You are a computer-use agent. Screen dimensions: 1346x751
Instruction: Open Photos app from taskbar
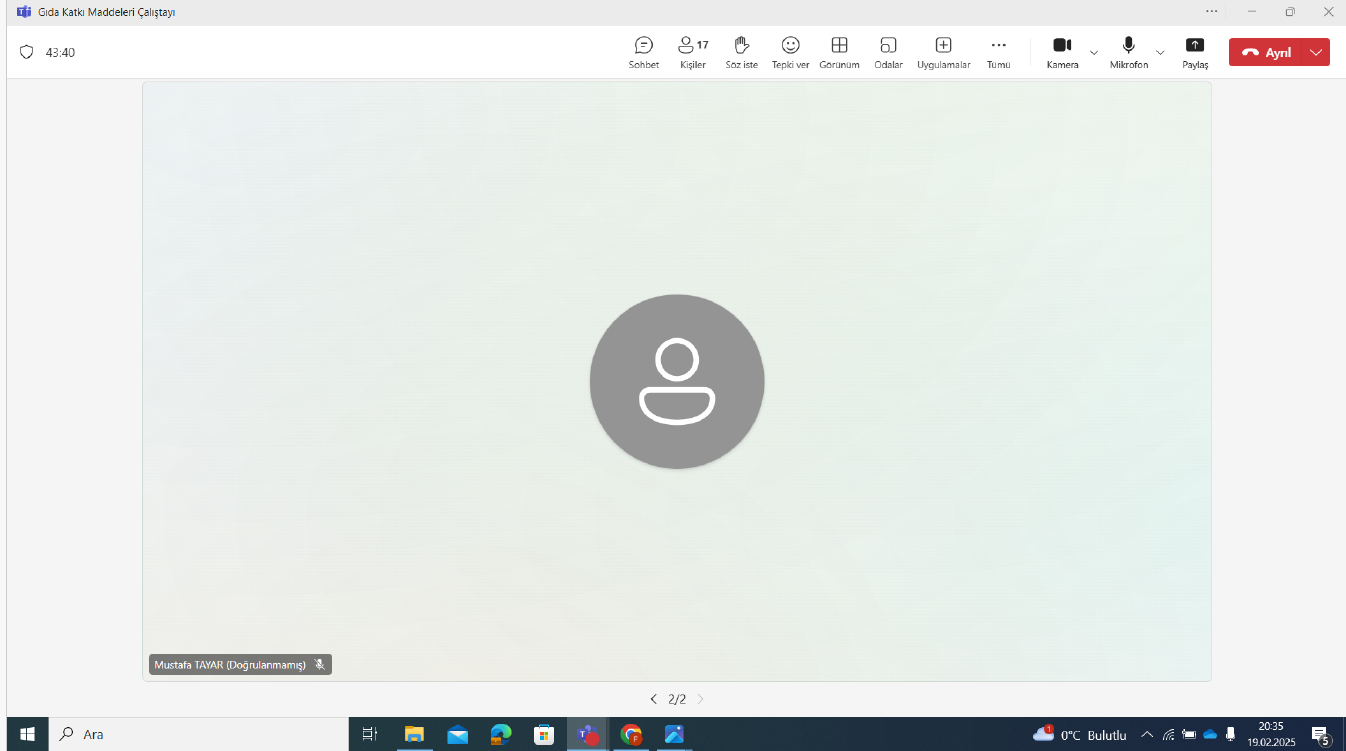click(x=674, y=734)
